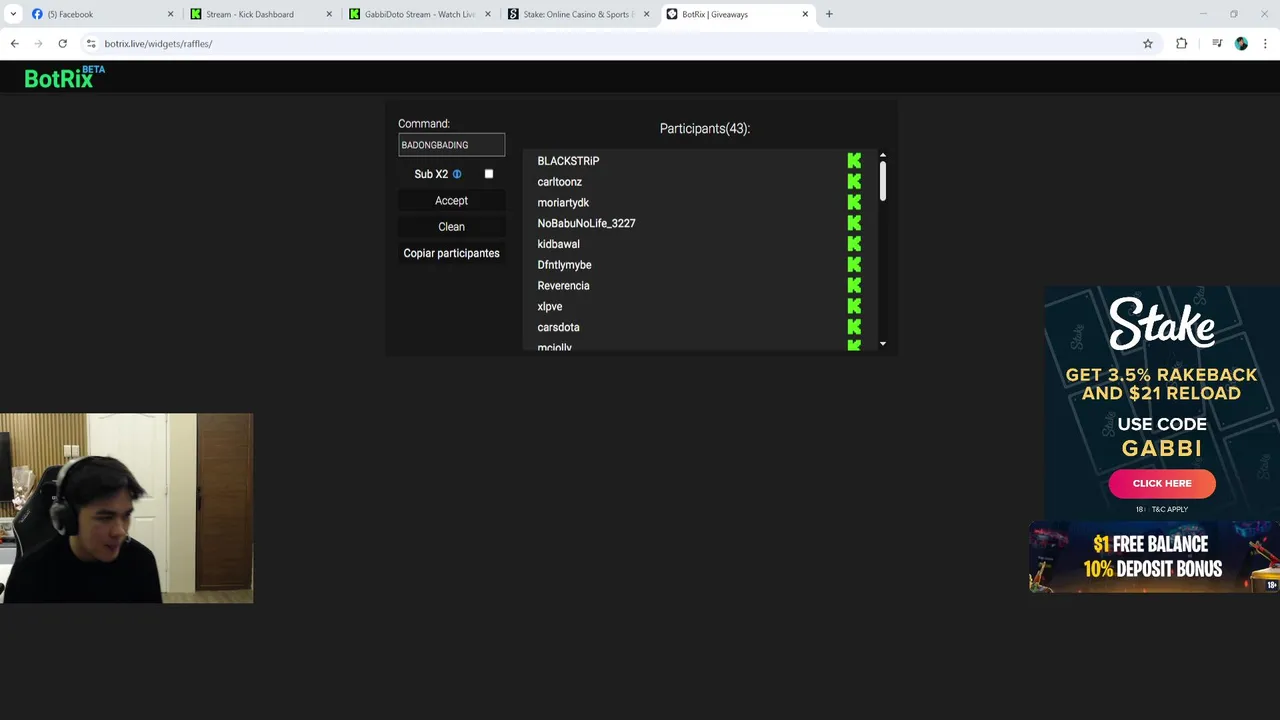This screenshot has height=720, width=1280.
Task: Open the tab search dropdown arrow
Action: pyautogui.click(x=14, y=14)
